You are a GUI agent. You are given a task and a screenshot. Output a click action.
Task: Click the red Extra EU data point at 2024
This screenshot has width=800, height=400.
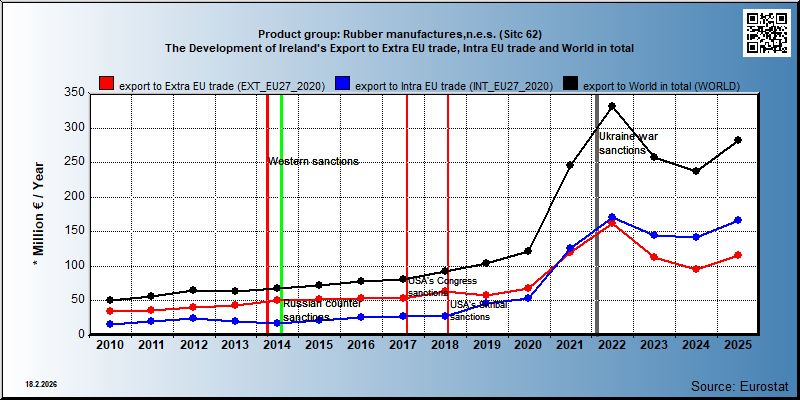click(x=695, y=269)
